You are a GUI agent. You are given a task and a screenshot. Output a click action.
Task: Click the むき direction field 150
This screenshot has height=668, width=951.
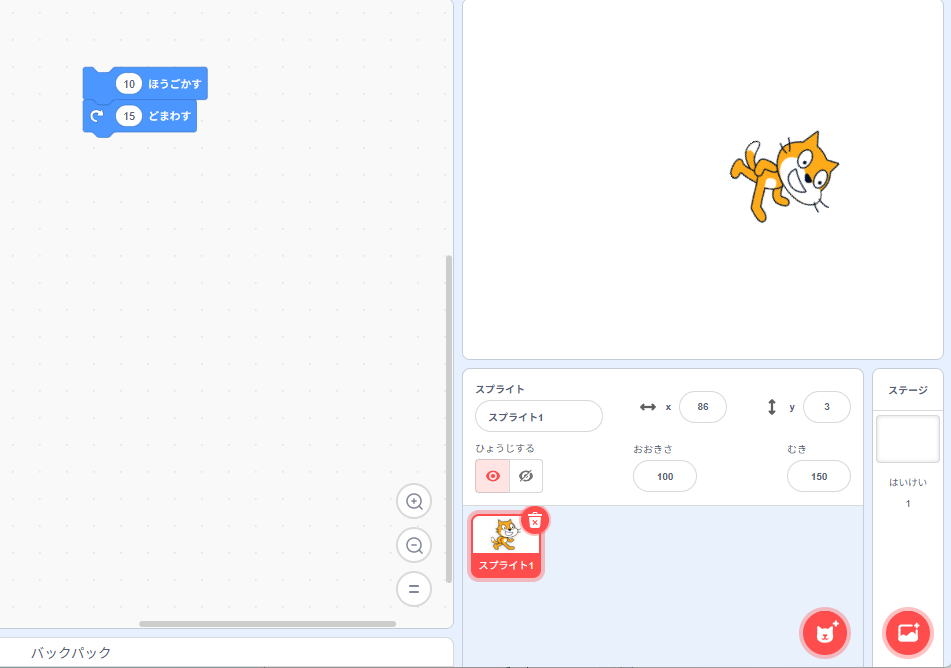[819, 476]
